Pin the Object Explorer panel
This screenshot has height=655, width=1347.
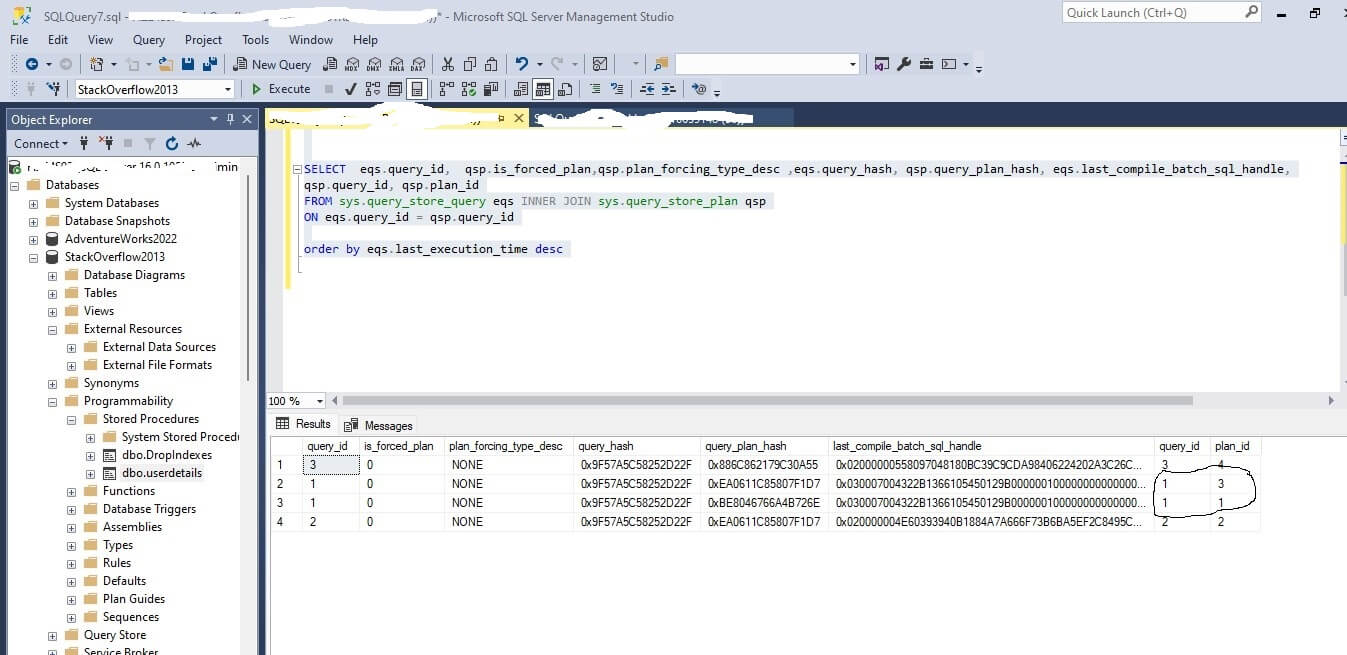tap(230, 119)
